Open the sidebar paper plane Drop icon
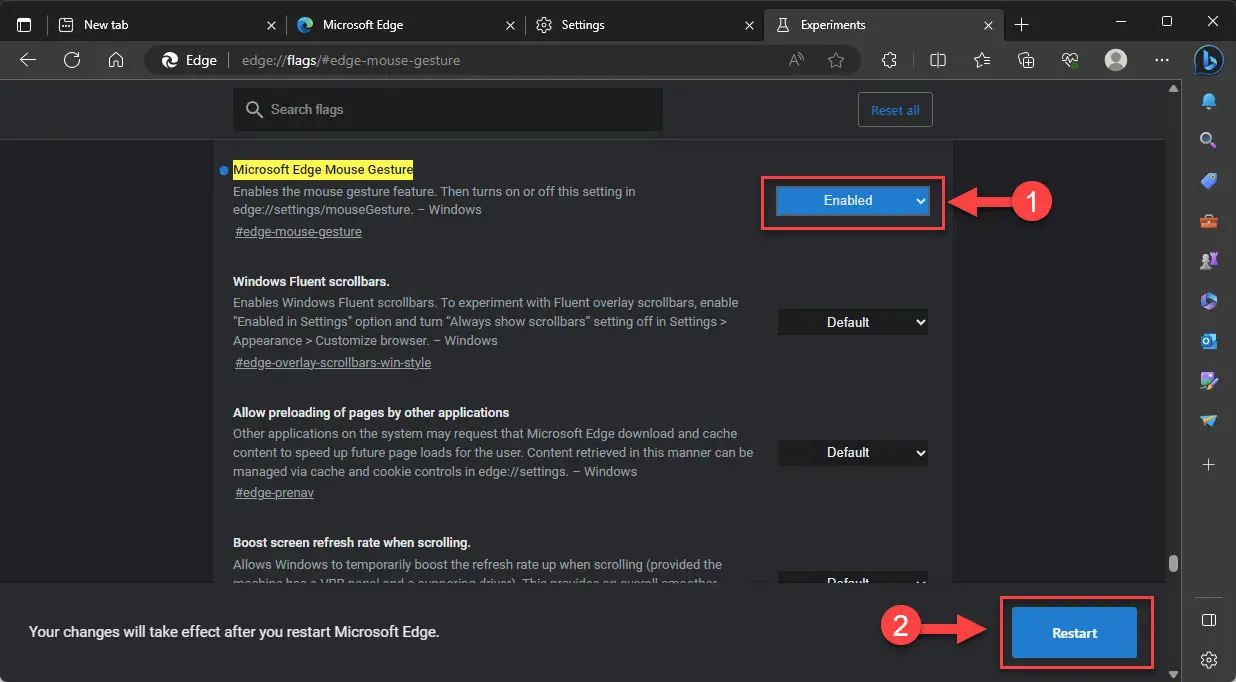The height and width of the screenshot is (682, 1236). click(1209, 421)
